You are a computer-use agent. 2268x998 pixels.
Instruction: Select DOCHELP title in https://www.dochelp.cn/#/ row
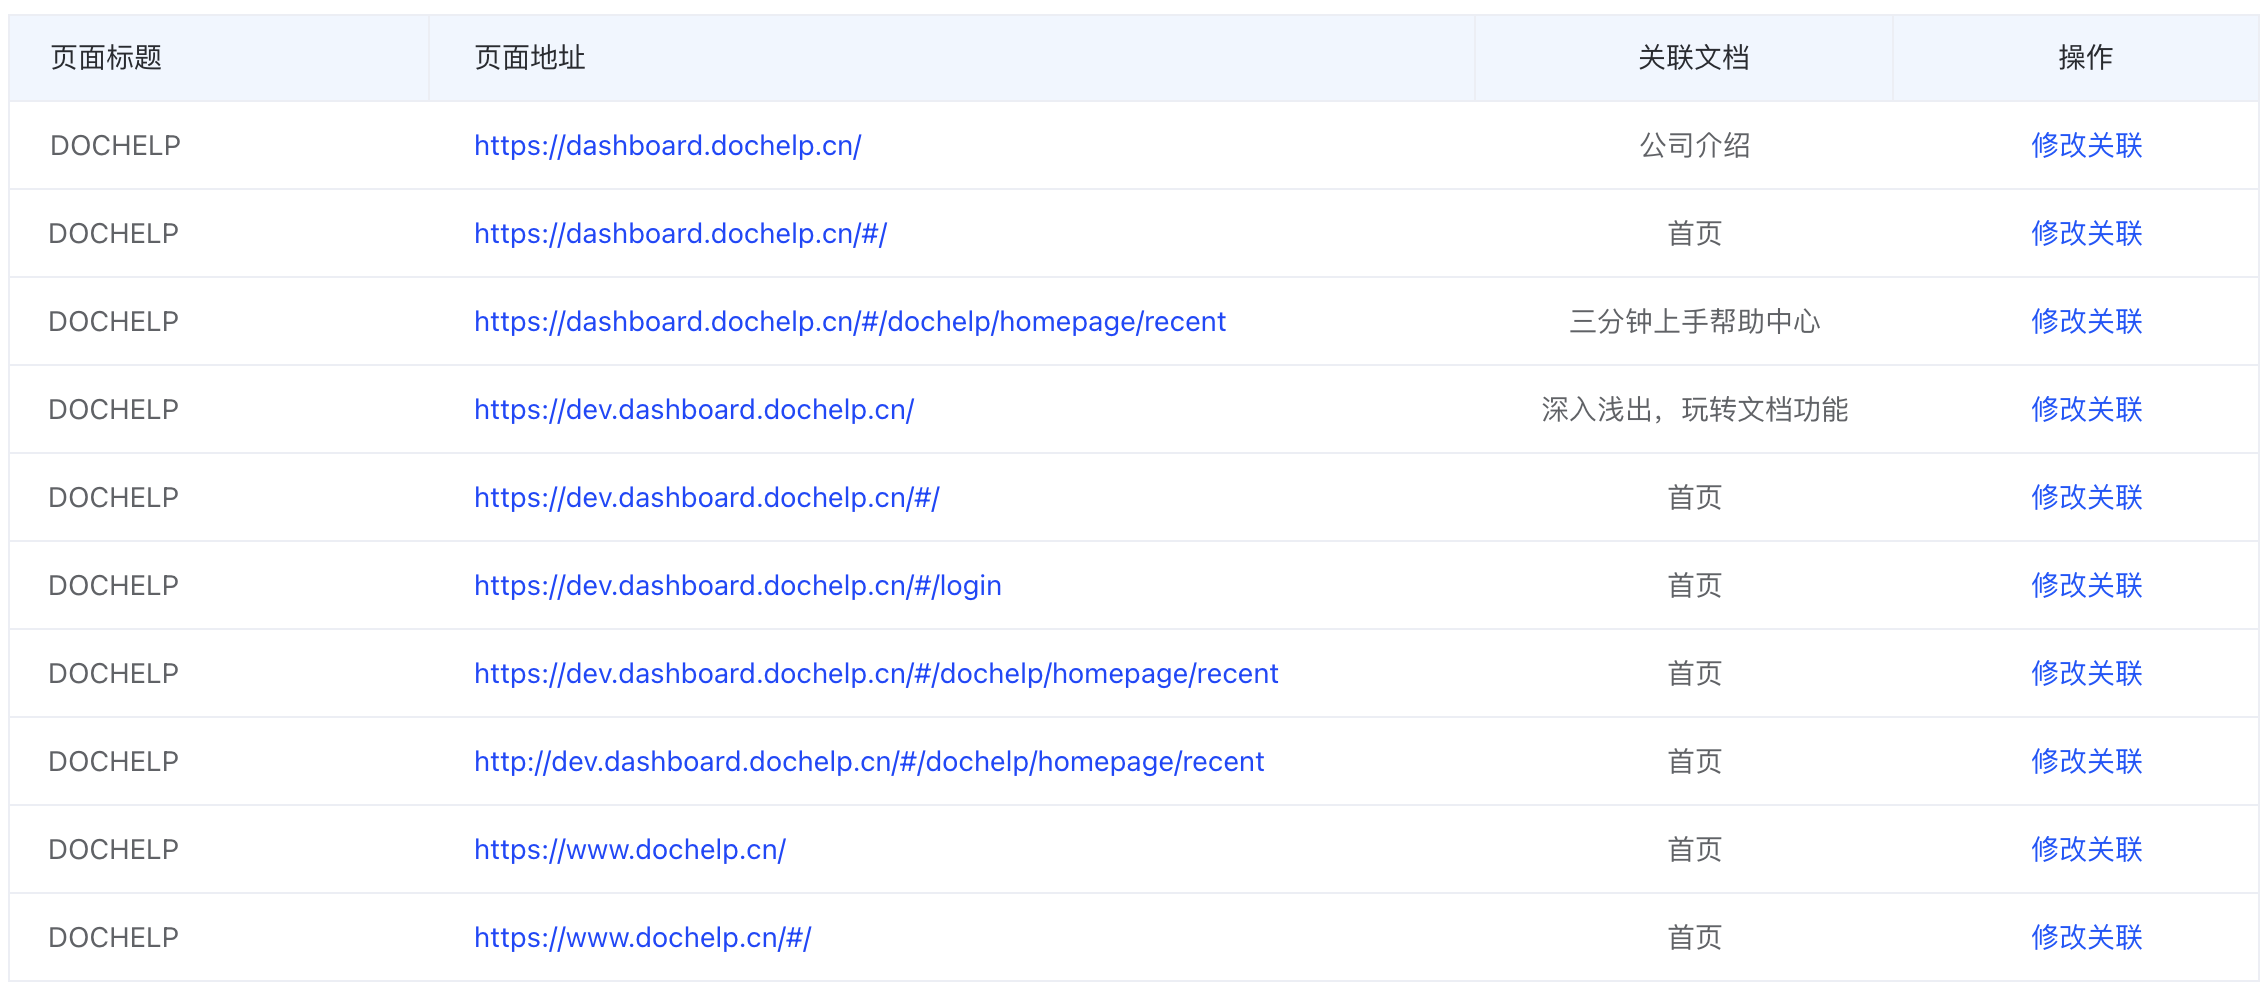(114, 938)
